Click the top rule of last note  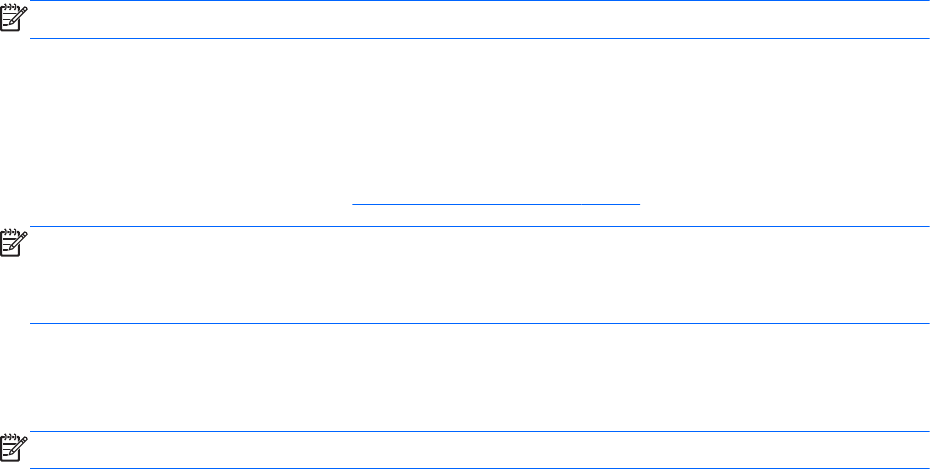coord(480,431)
